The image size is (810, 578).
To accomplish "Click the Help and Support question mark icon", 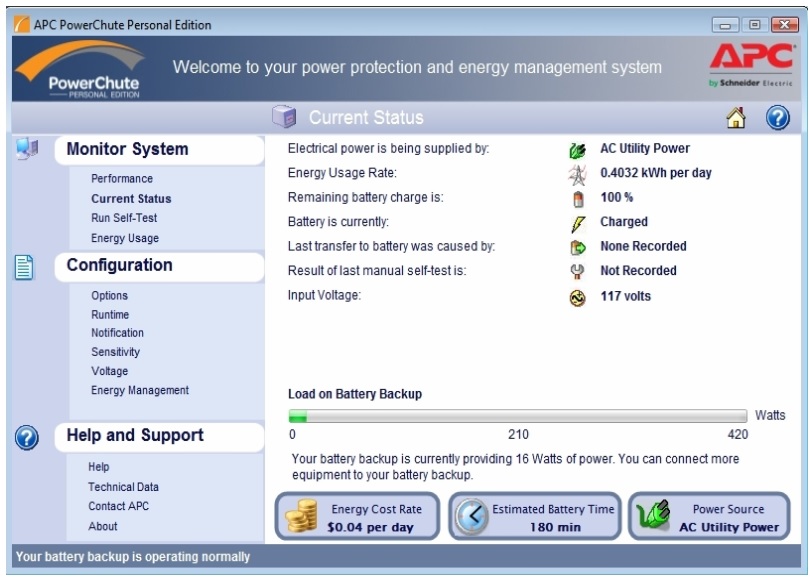I will click(26, 438).
